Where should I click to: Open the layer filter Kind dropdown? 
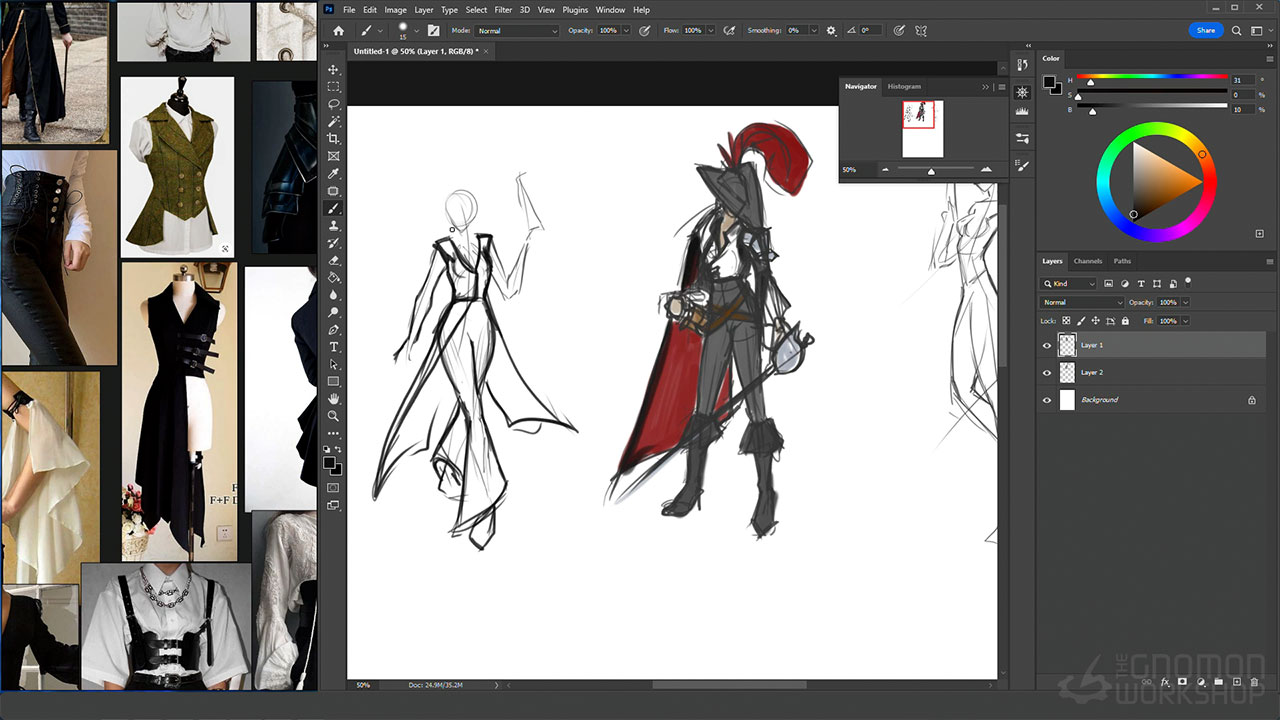1069,284
